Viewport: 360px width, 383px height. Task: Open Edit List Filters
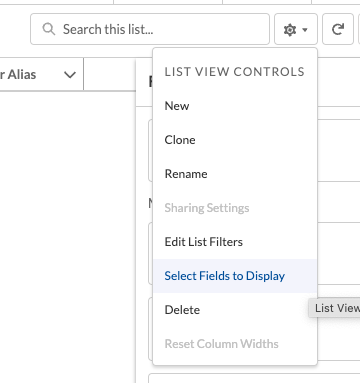[235, 242]
